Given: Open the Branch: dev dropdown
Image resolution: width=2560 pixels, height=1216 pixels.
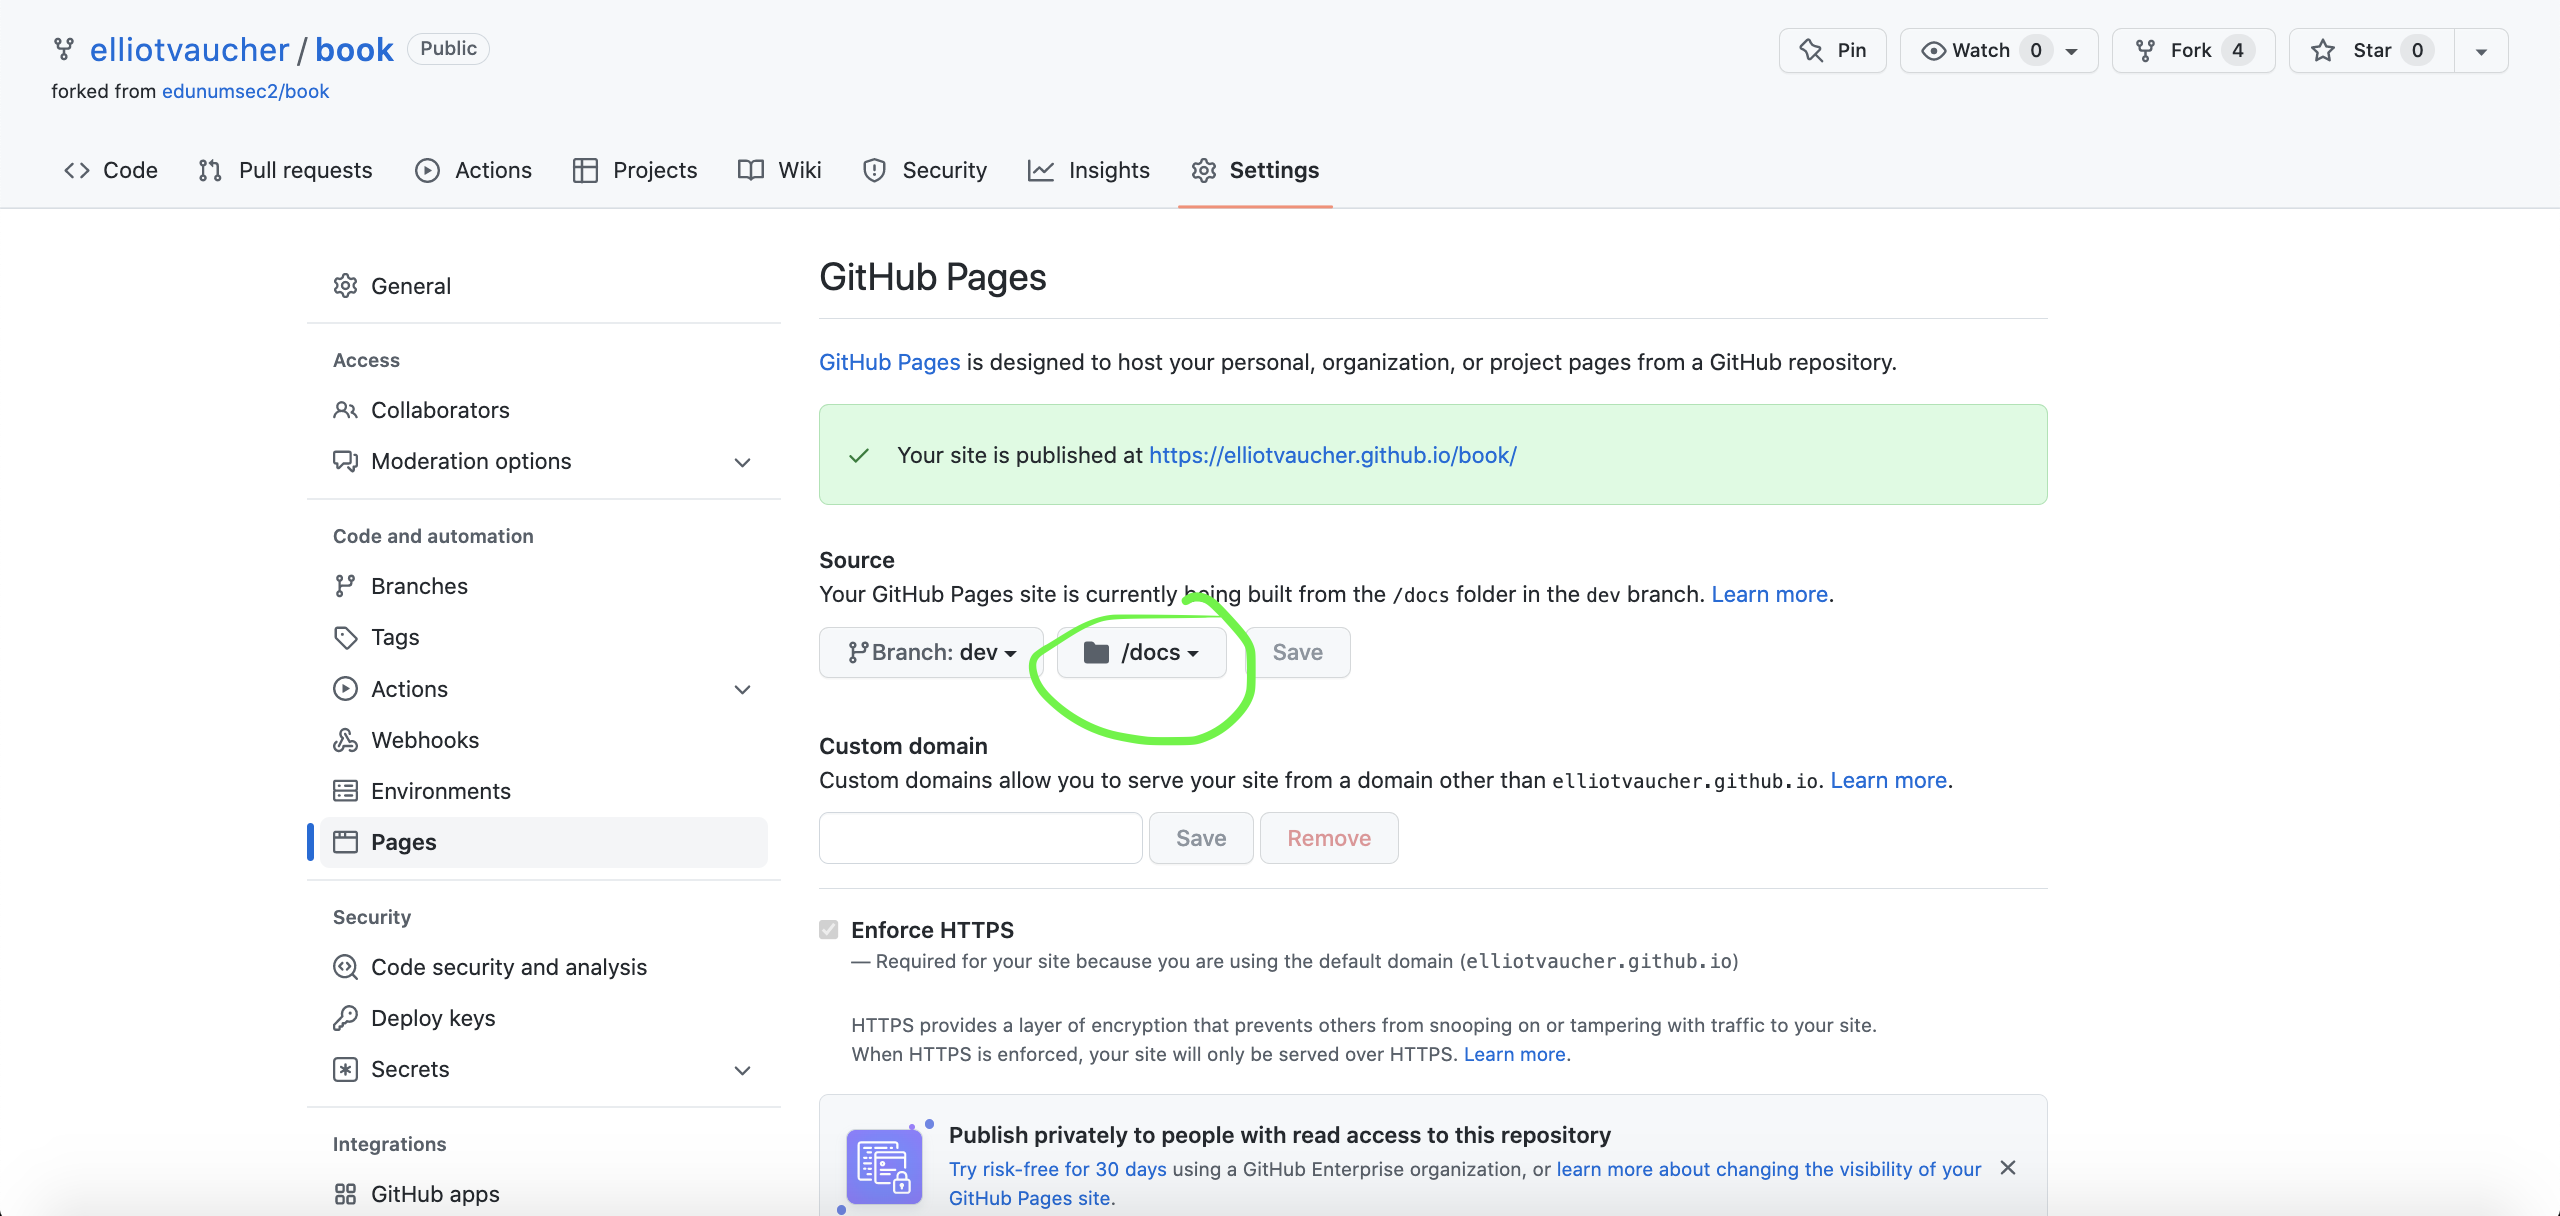Looking at the screenshot, I should 931,652.
